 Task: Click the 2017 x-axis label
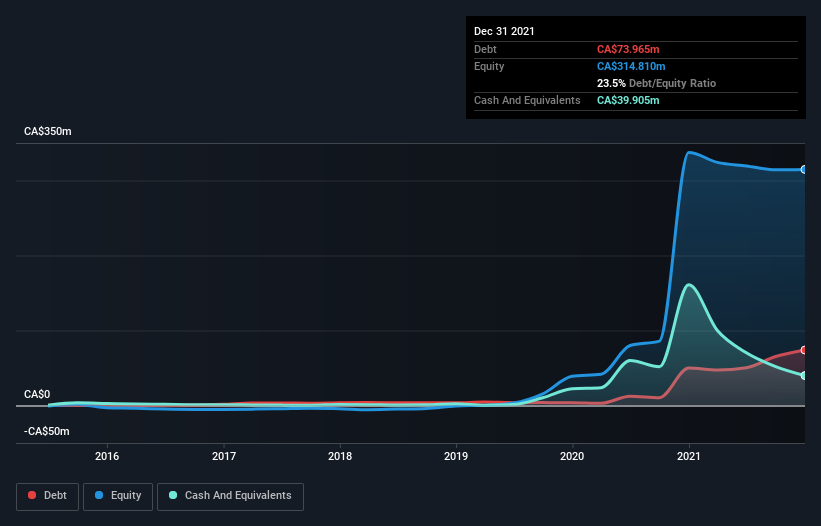click(x=224, y=456)
